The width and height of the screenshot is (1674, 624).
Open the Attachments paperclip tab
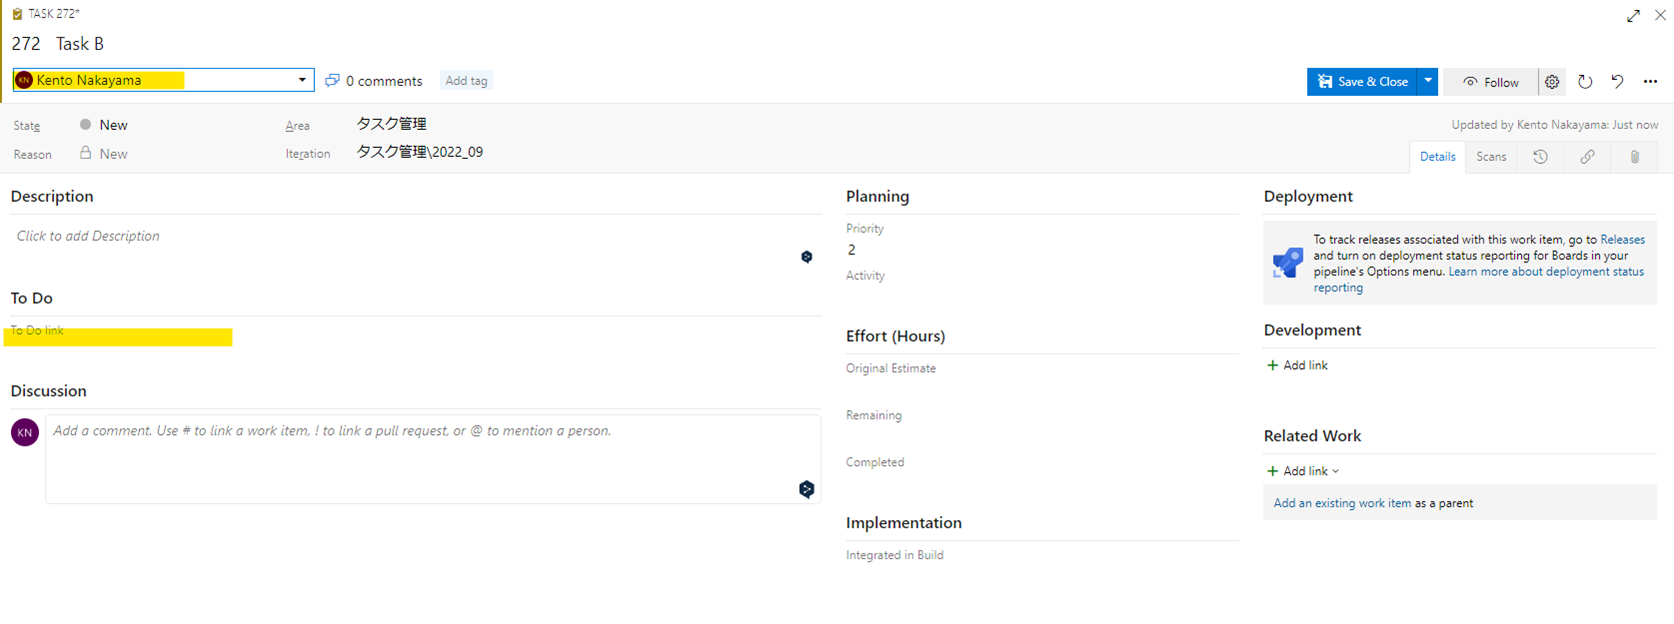[x=1635, y=157]
